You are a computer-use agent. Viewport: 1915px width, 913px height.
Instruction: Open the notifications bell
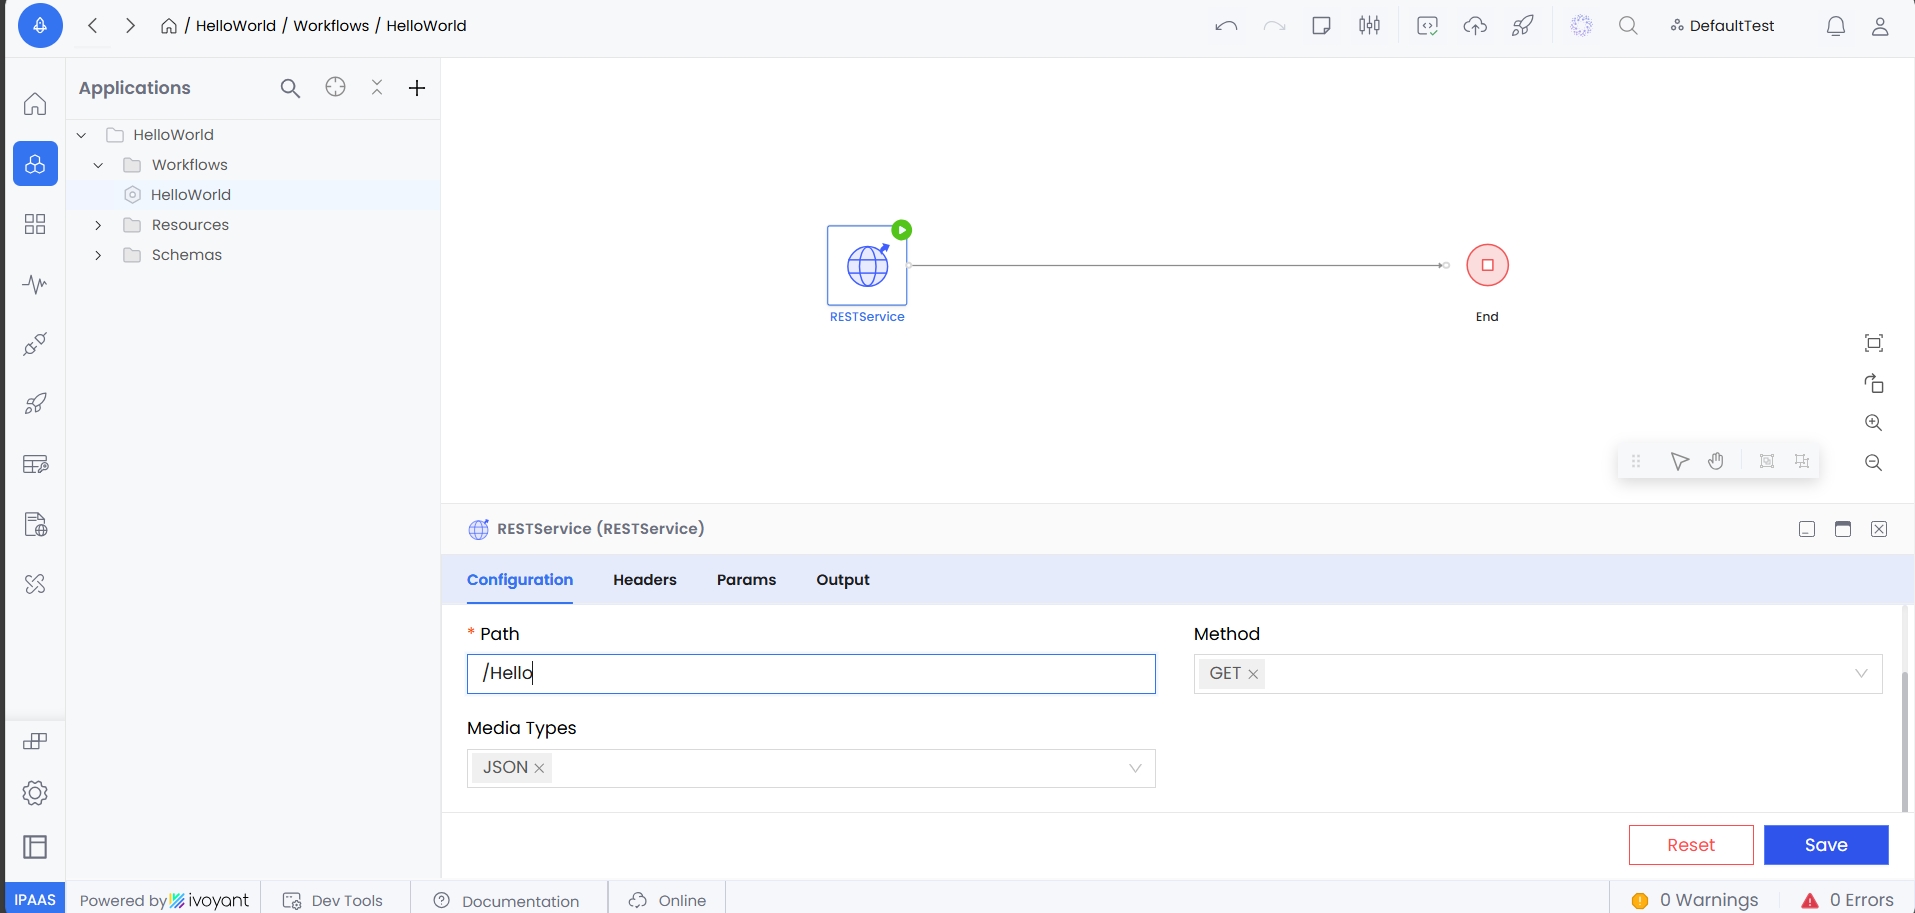point(1835,26)
